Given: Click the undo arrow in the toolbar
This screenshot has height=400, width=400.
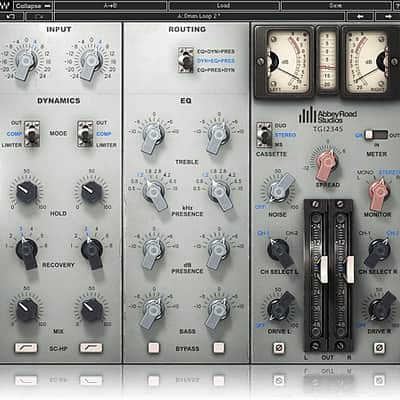Looking at the screenshot, I should point(10,16).
